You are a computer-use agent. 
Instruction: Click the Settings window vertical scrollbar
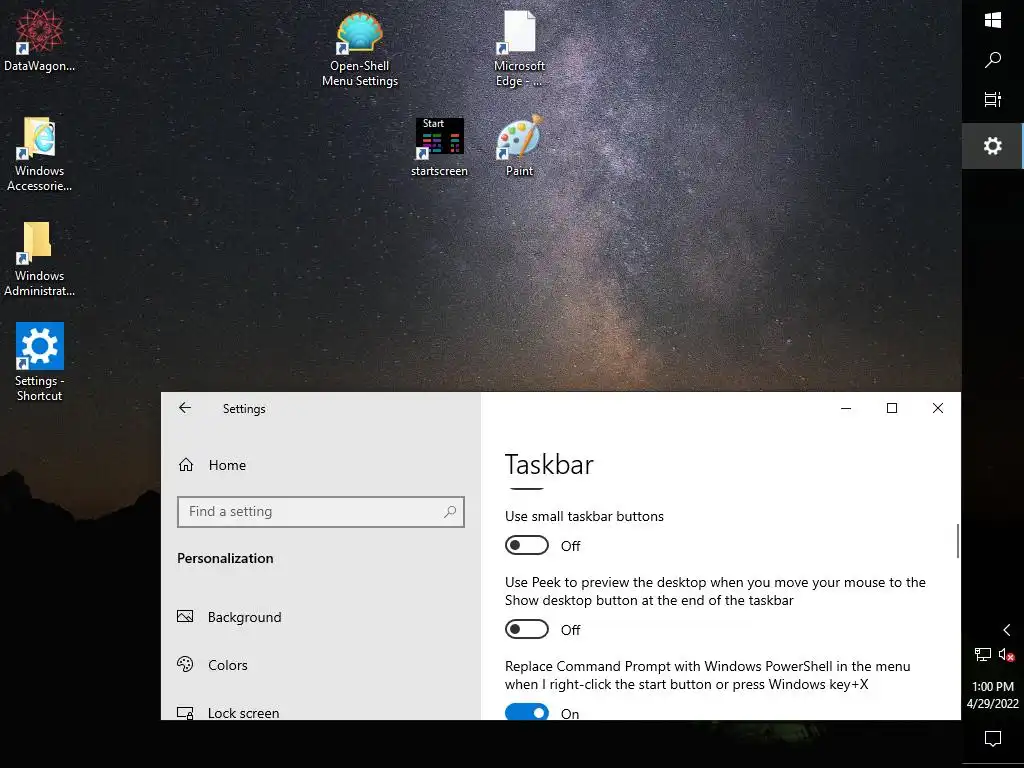click(957, 541)
